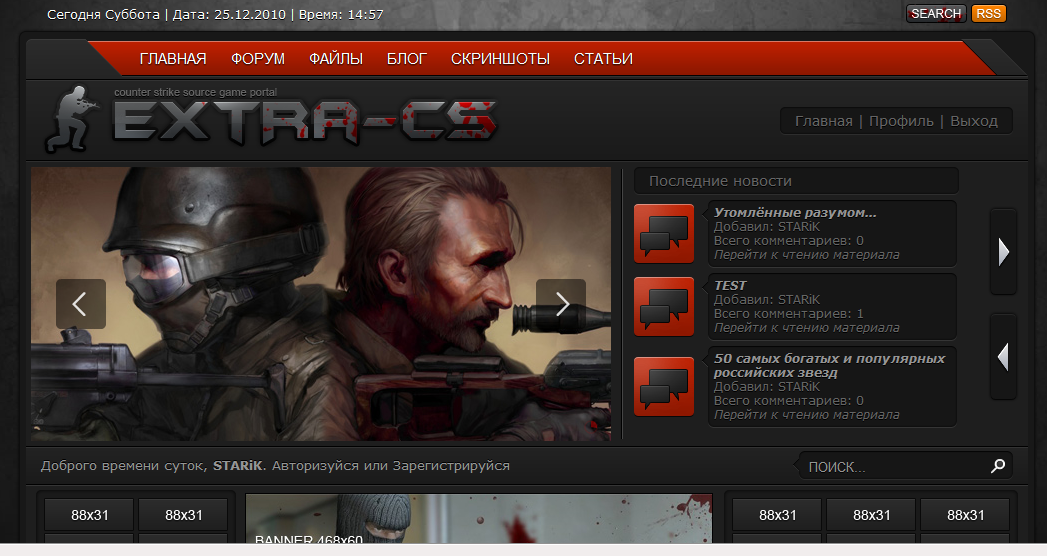Click the counter strike source game portal tagline
This screenshot has width=1047, height=556.
[x=195, y=92]
